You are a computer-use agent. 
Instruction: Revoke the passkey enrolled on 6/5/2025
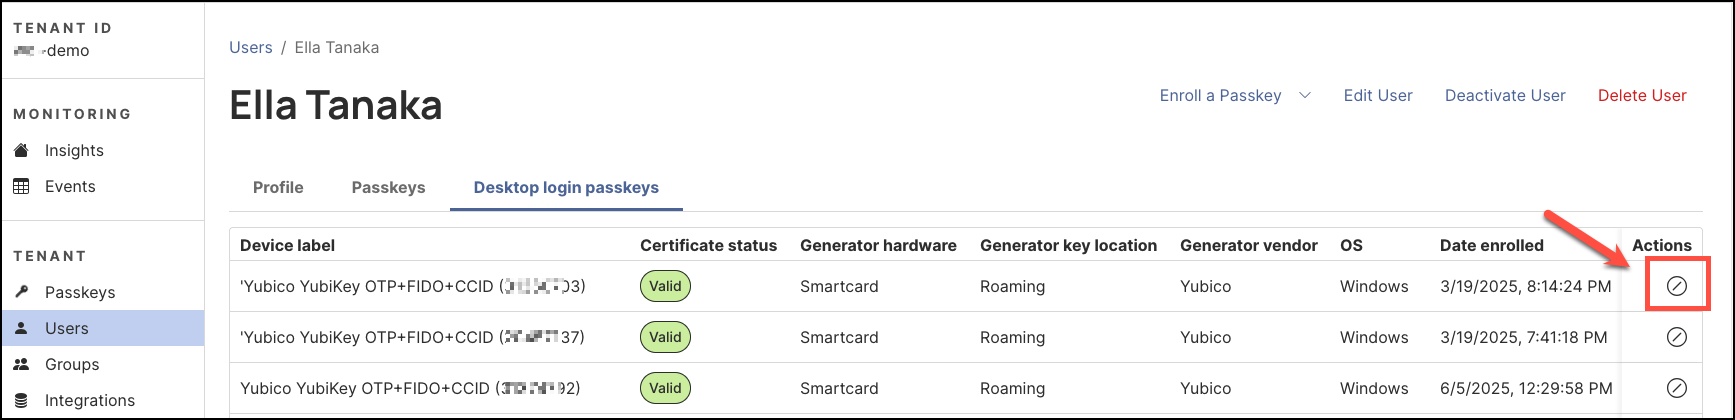coord(1677,388)
